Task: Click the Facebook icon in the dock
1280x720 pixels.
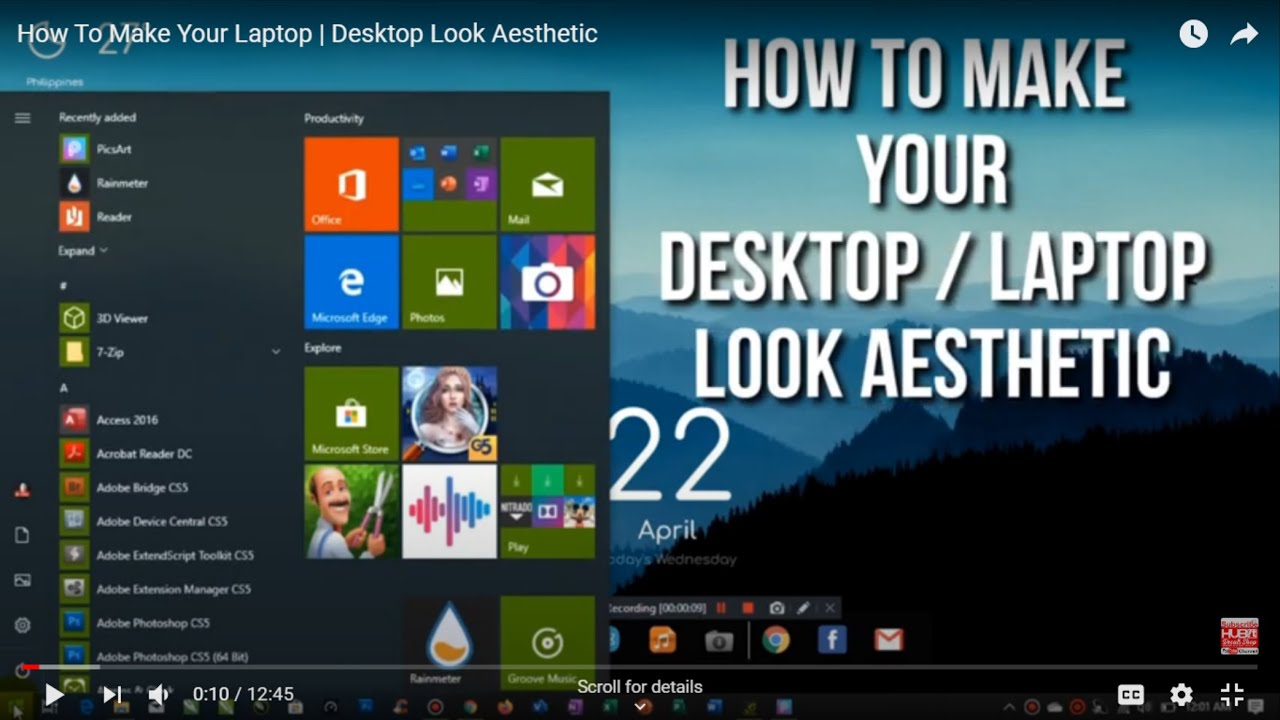Action: point(832,640)
